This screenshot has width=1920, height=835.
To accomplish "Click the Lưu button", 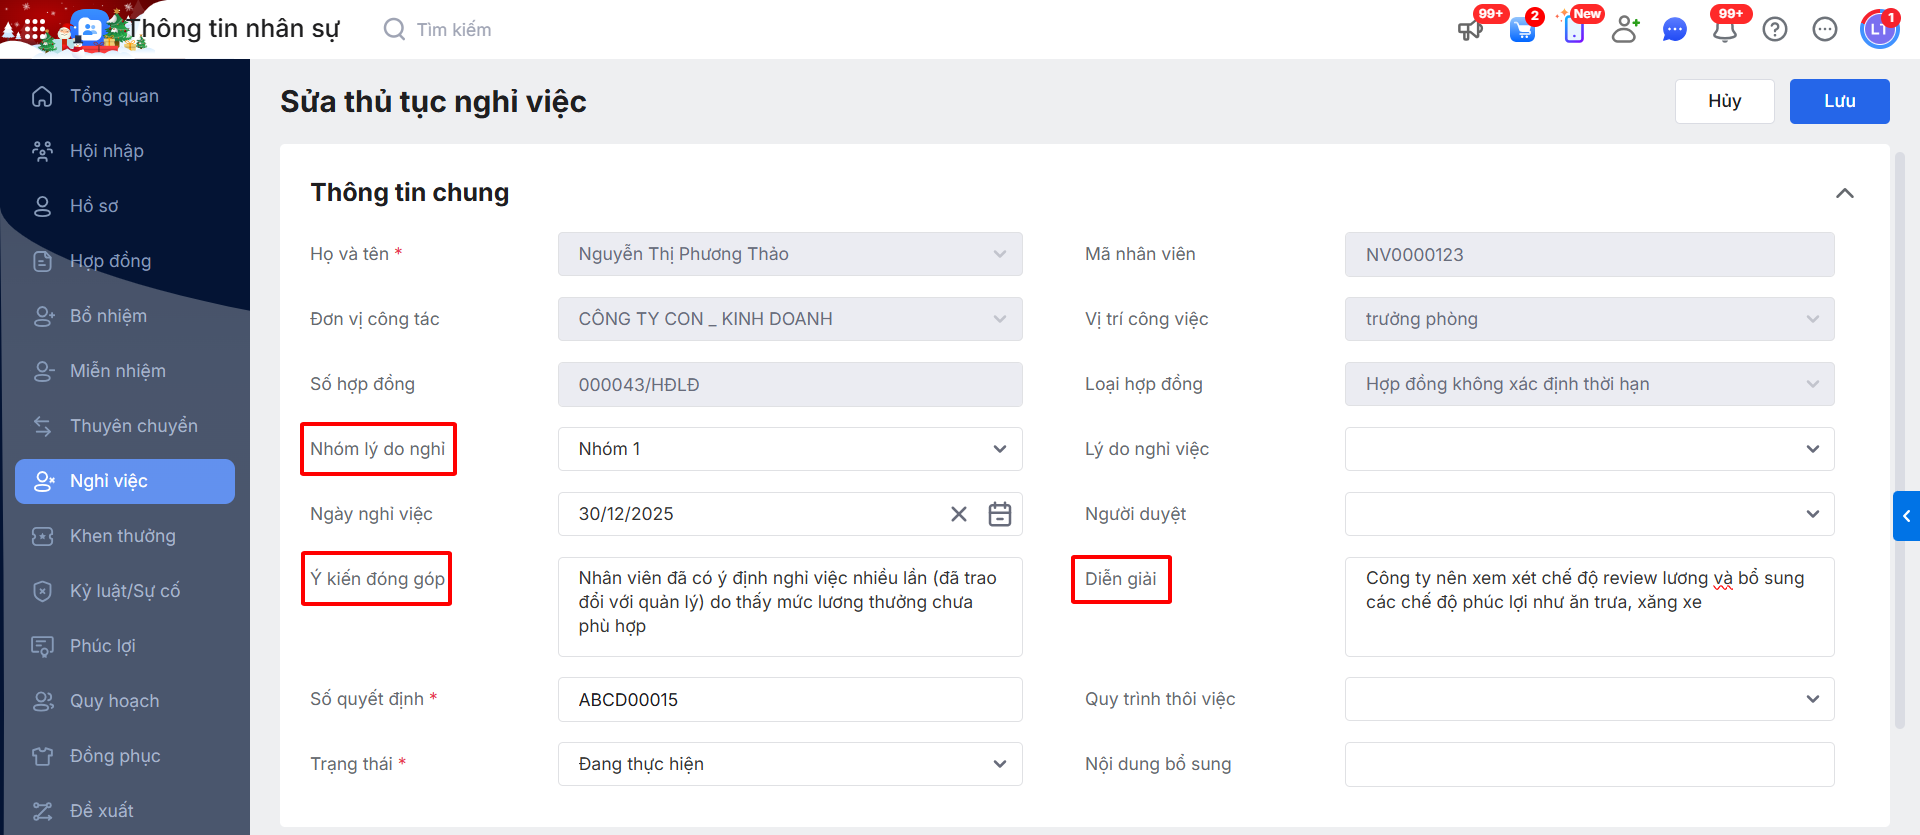I will [1839, 101].
